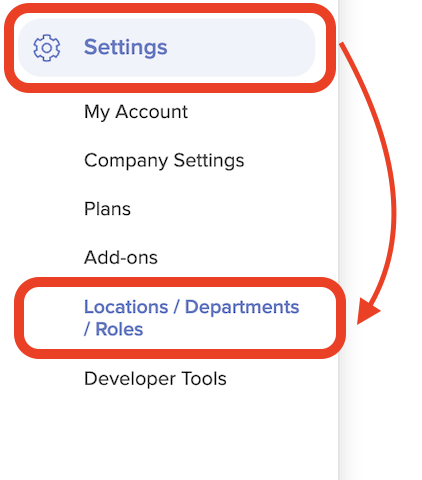Click the Settings gear icon
Screen dimensions: 422x480
click(x=47, y=48)
